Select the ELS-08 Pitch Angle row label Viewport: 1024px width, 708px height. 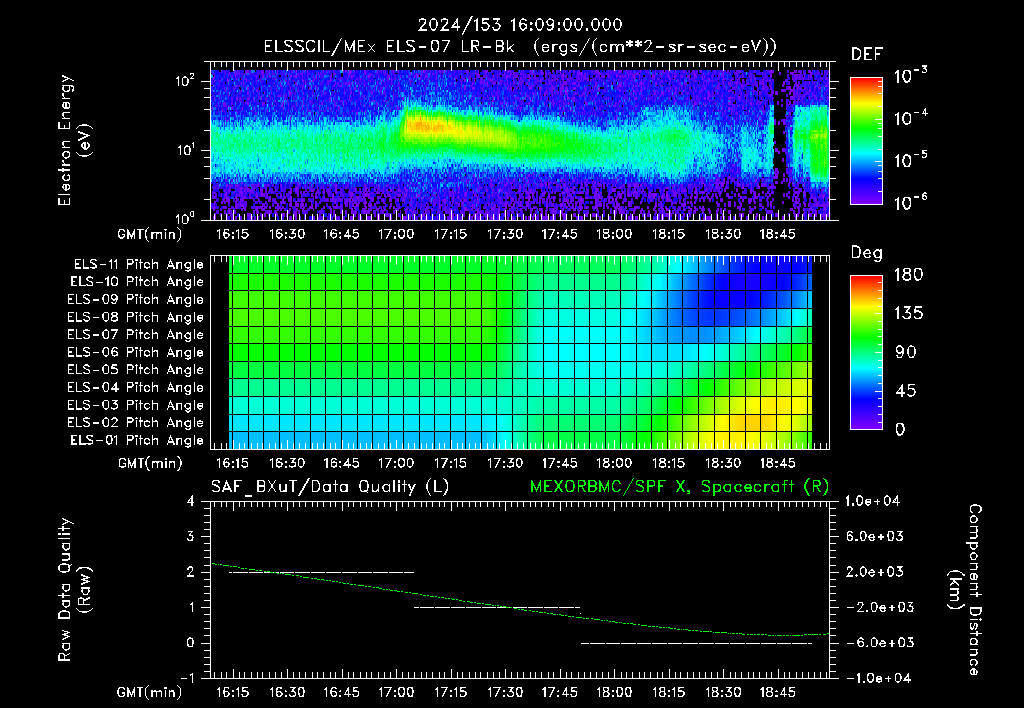[136, 317]
